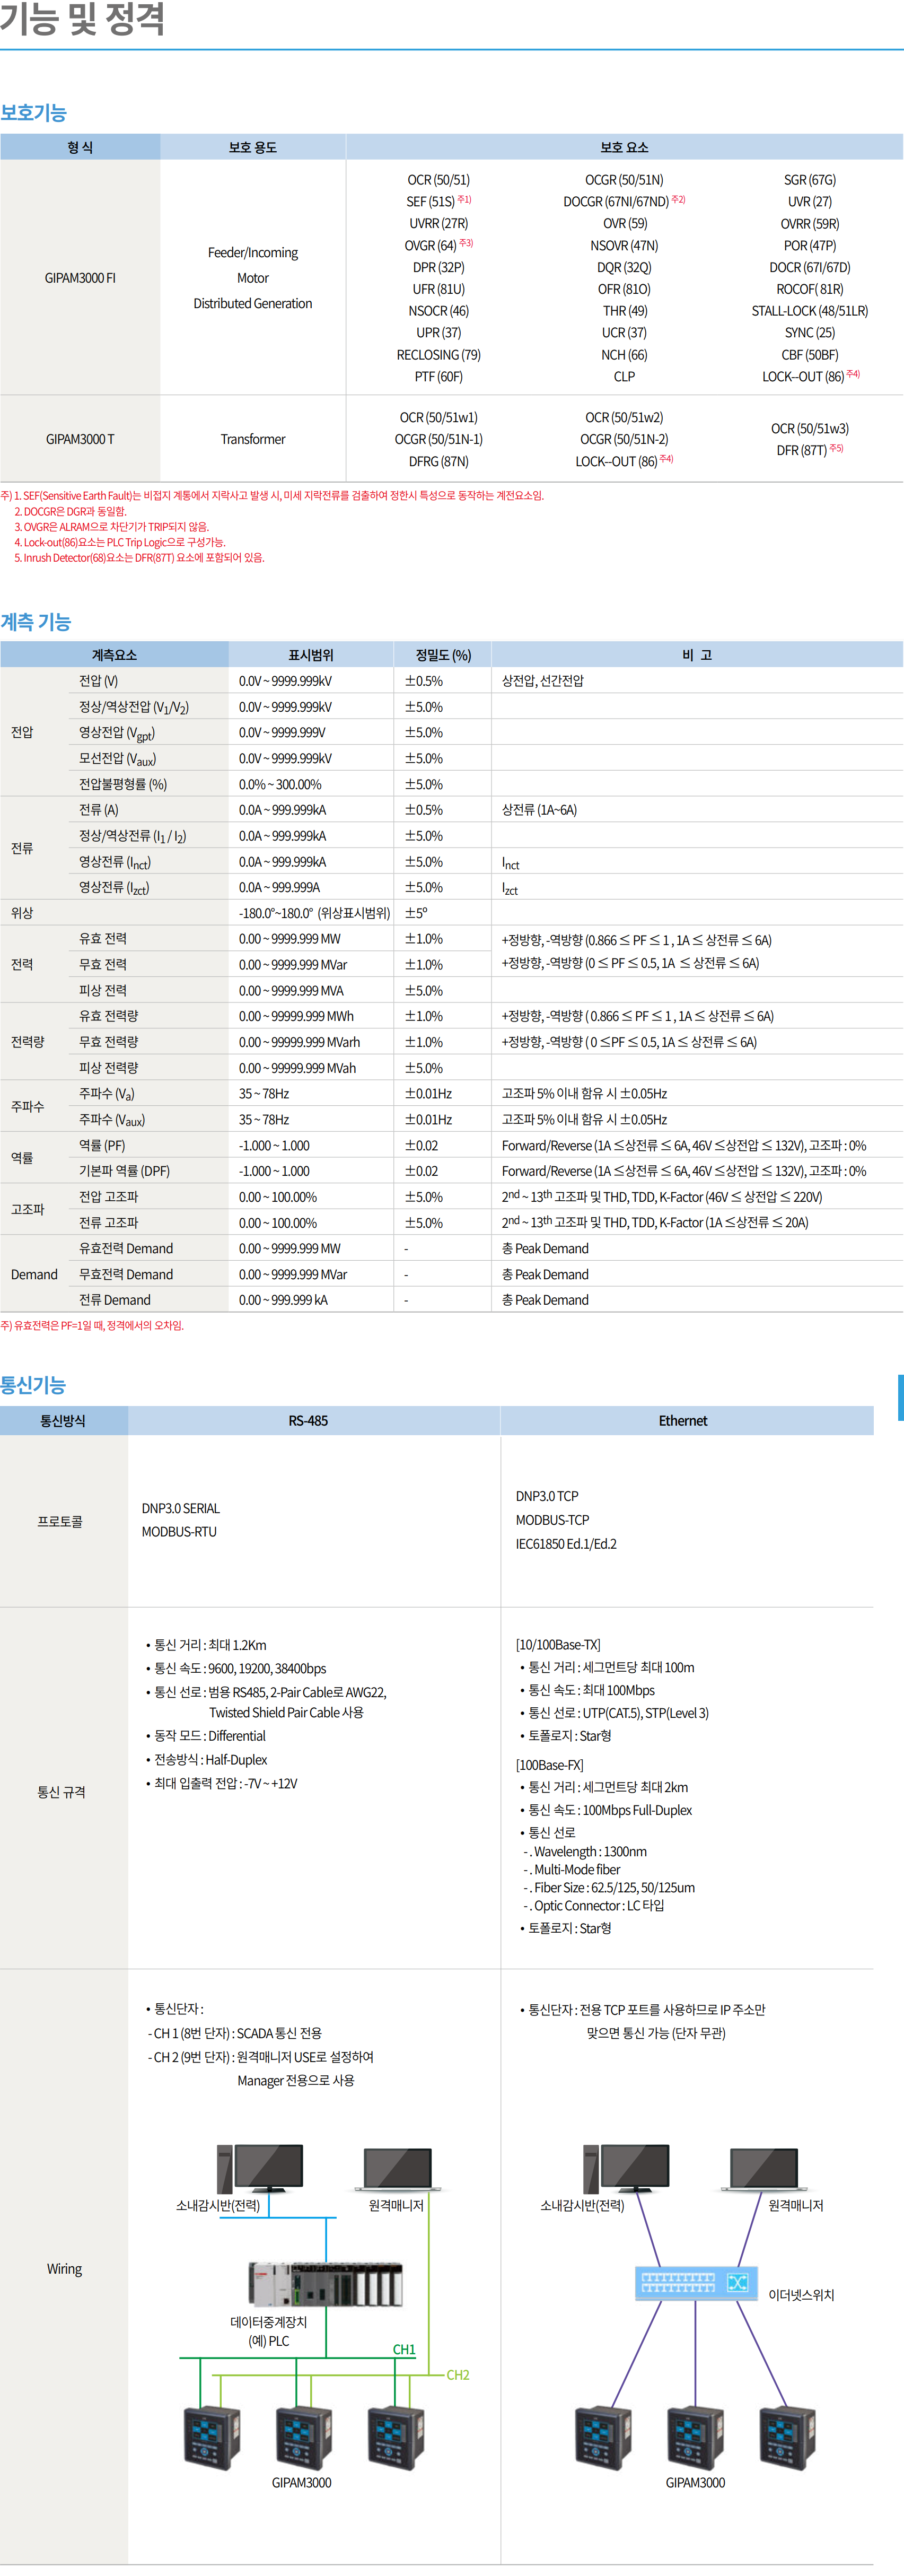
Task: Click the 계측요소 column header
Action: coord(114,655)
